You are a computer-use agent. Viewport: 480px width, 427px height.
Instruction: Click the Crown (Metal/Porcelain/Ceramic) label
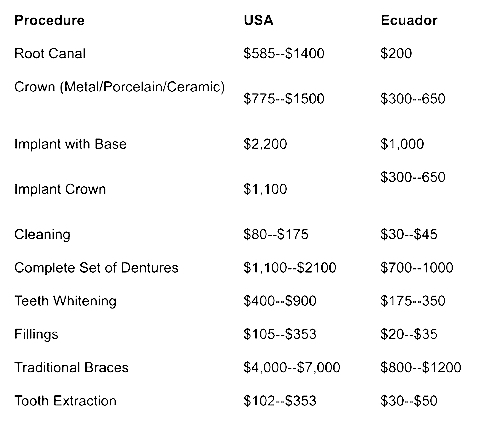pyautogui.click(x=120, y=87)
